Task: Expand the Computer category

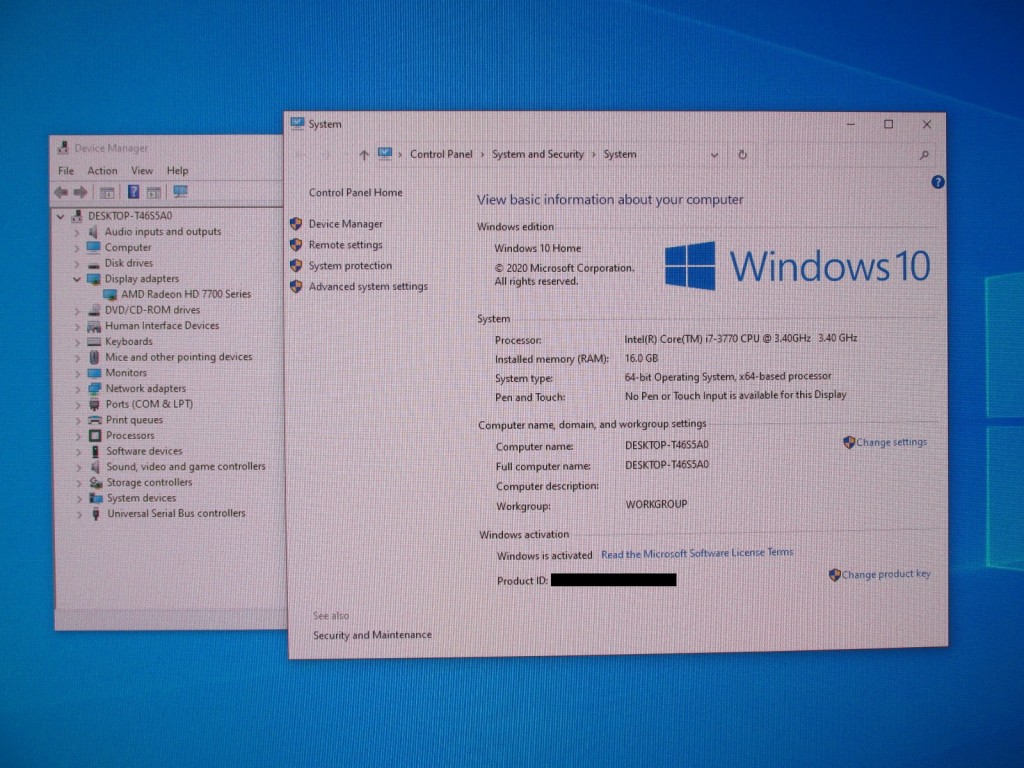Action: point(76,248)
